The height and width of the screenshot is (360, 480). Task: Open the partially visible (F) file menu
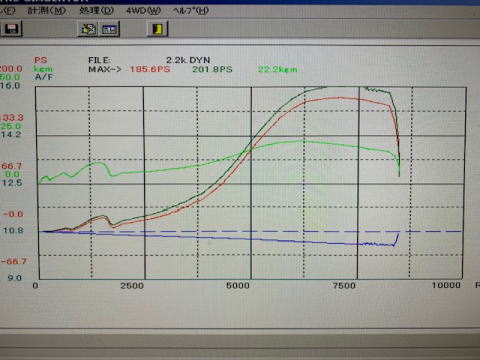pos(7,10)
